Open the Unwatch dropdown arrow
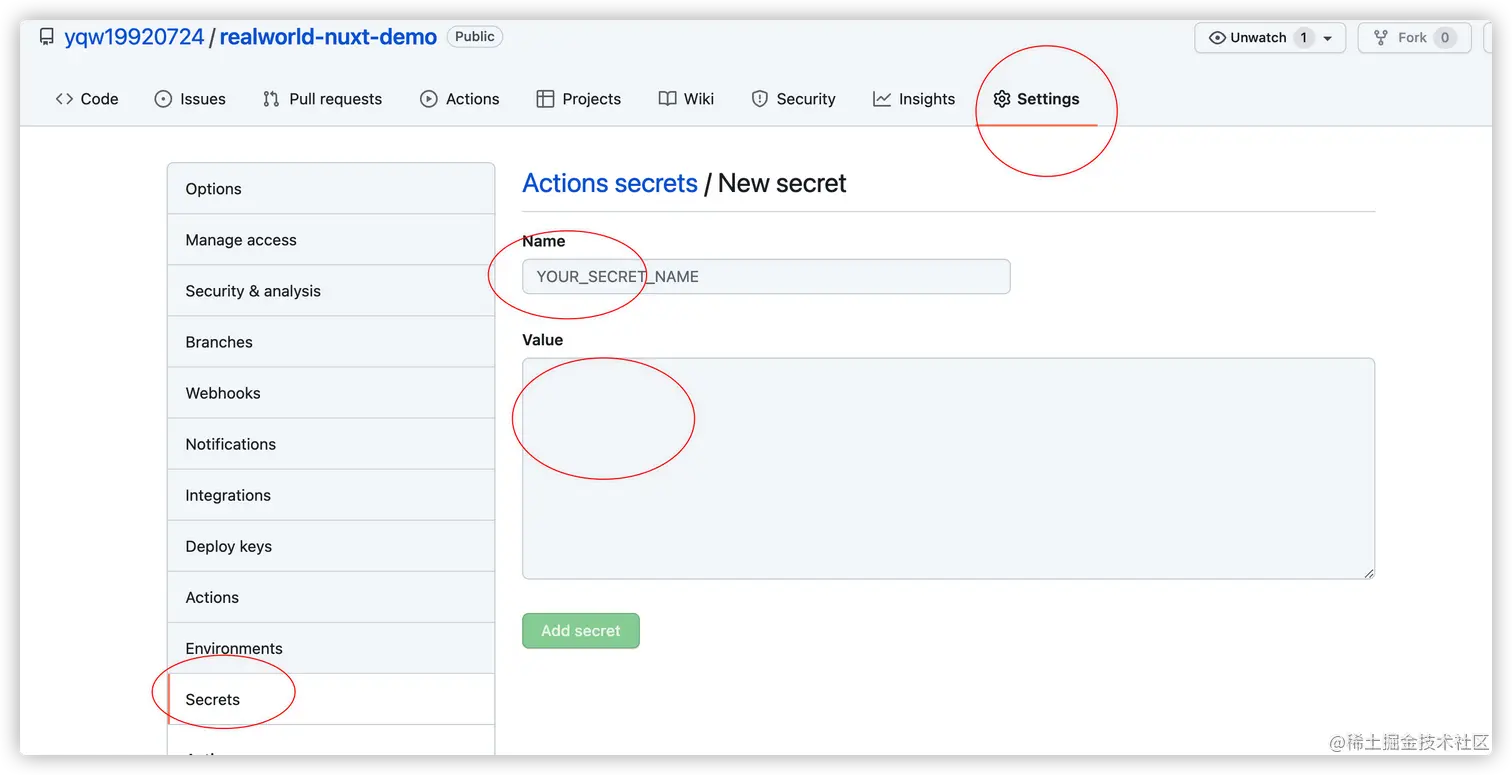 point(1328,39)
